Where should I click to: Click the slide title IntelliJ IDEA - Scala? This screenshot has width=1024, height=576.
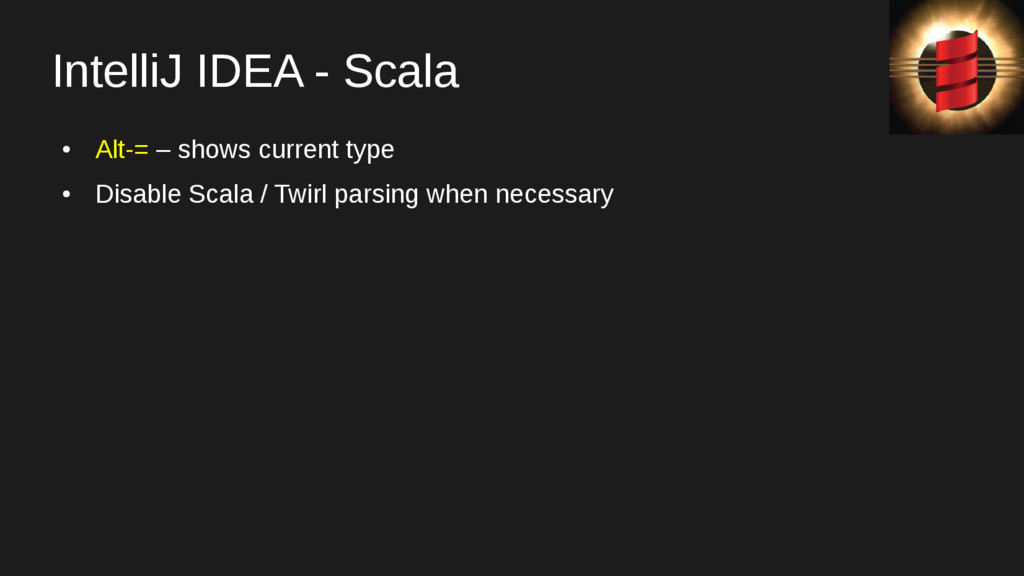pos(255,72)
